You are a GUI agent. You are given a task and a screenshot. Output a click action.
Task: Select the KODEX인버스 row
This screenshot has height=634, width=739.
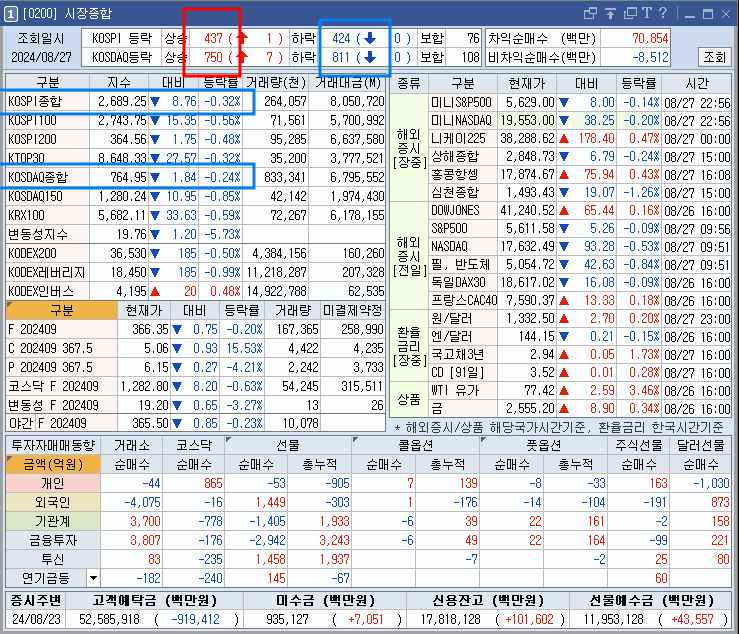pos(196,291)
